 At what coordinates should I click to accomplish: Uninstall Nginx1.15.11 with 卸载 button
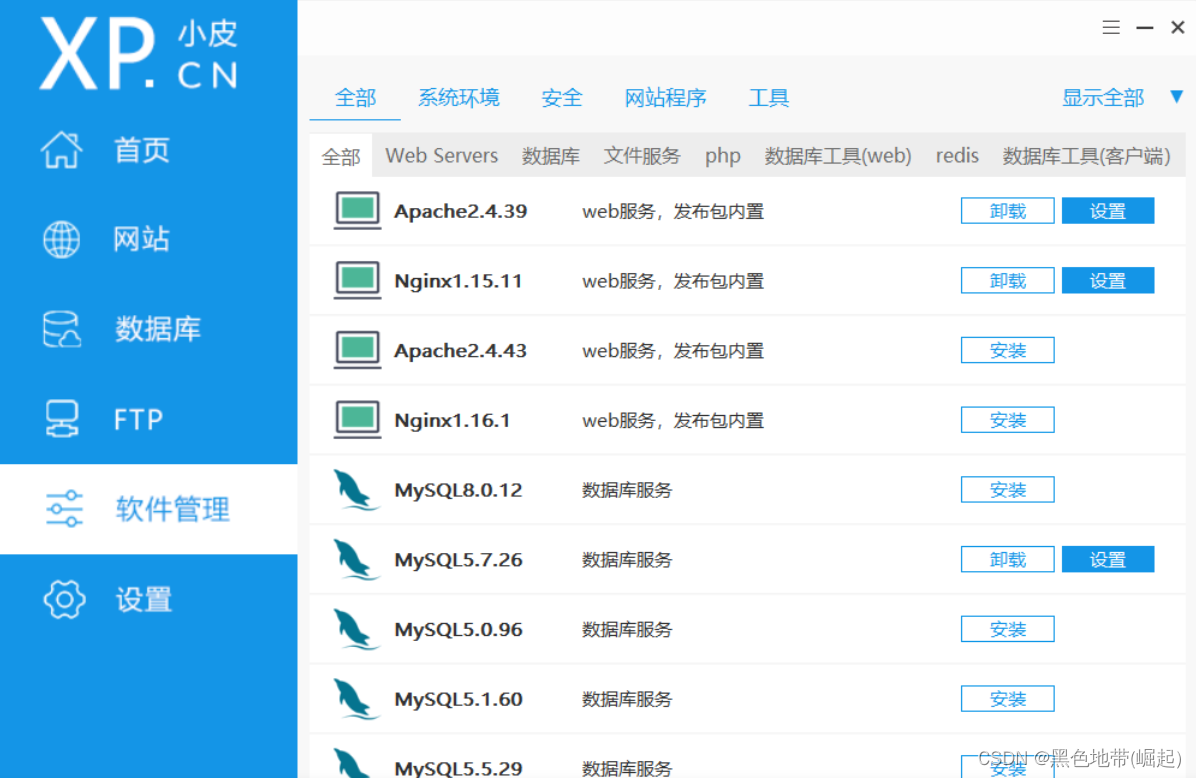pos(1008,281)
